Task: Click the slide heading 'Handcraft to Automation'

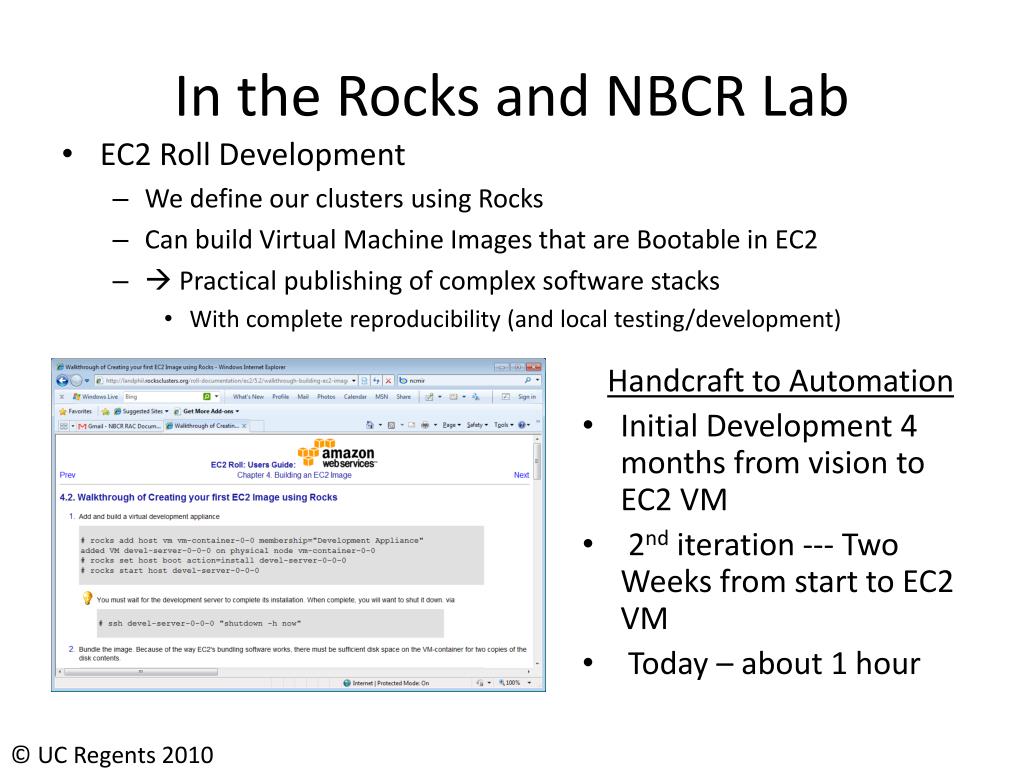Action: (780, 381)
